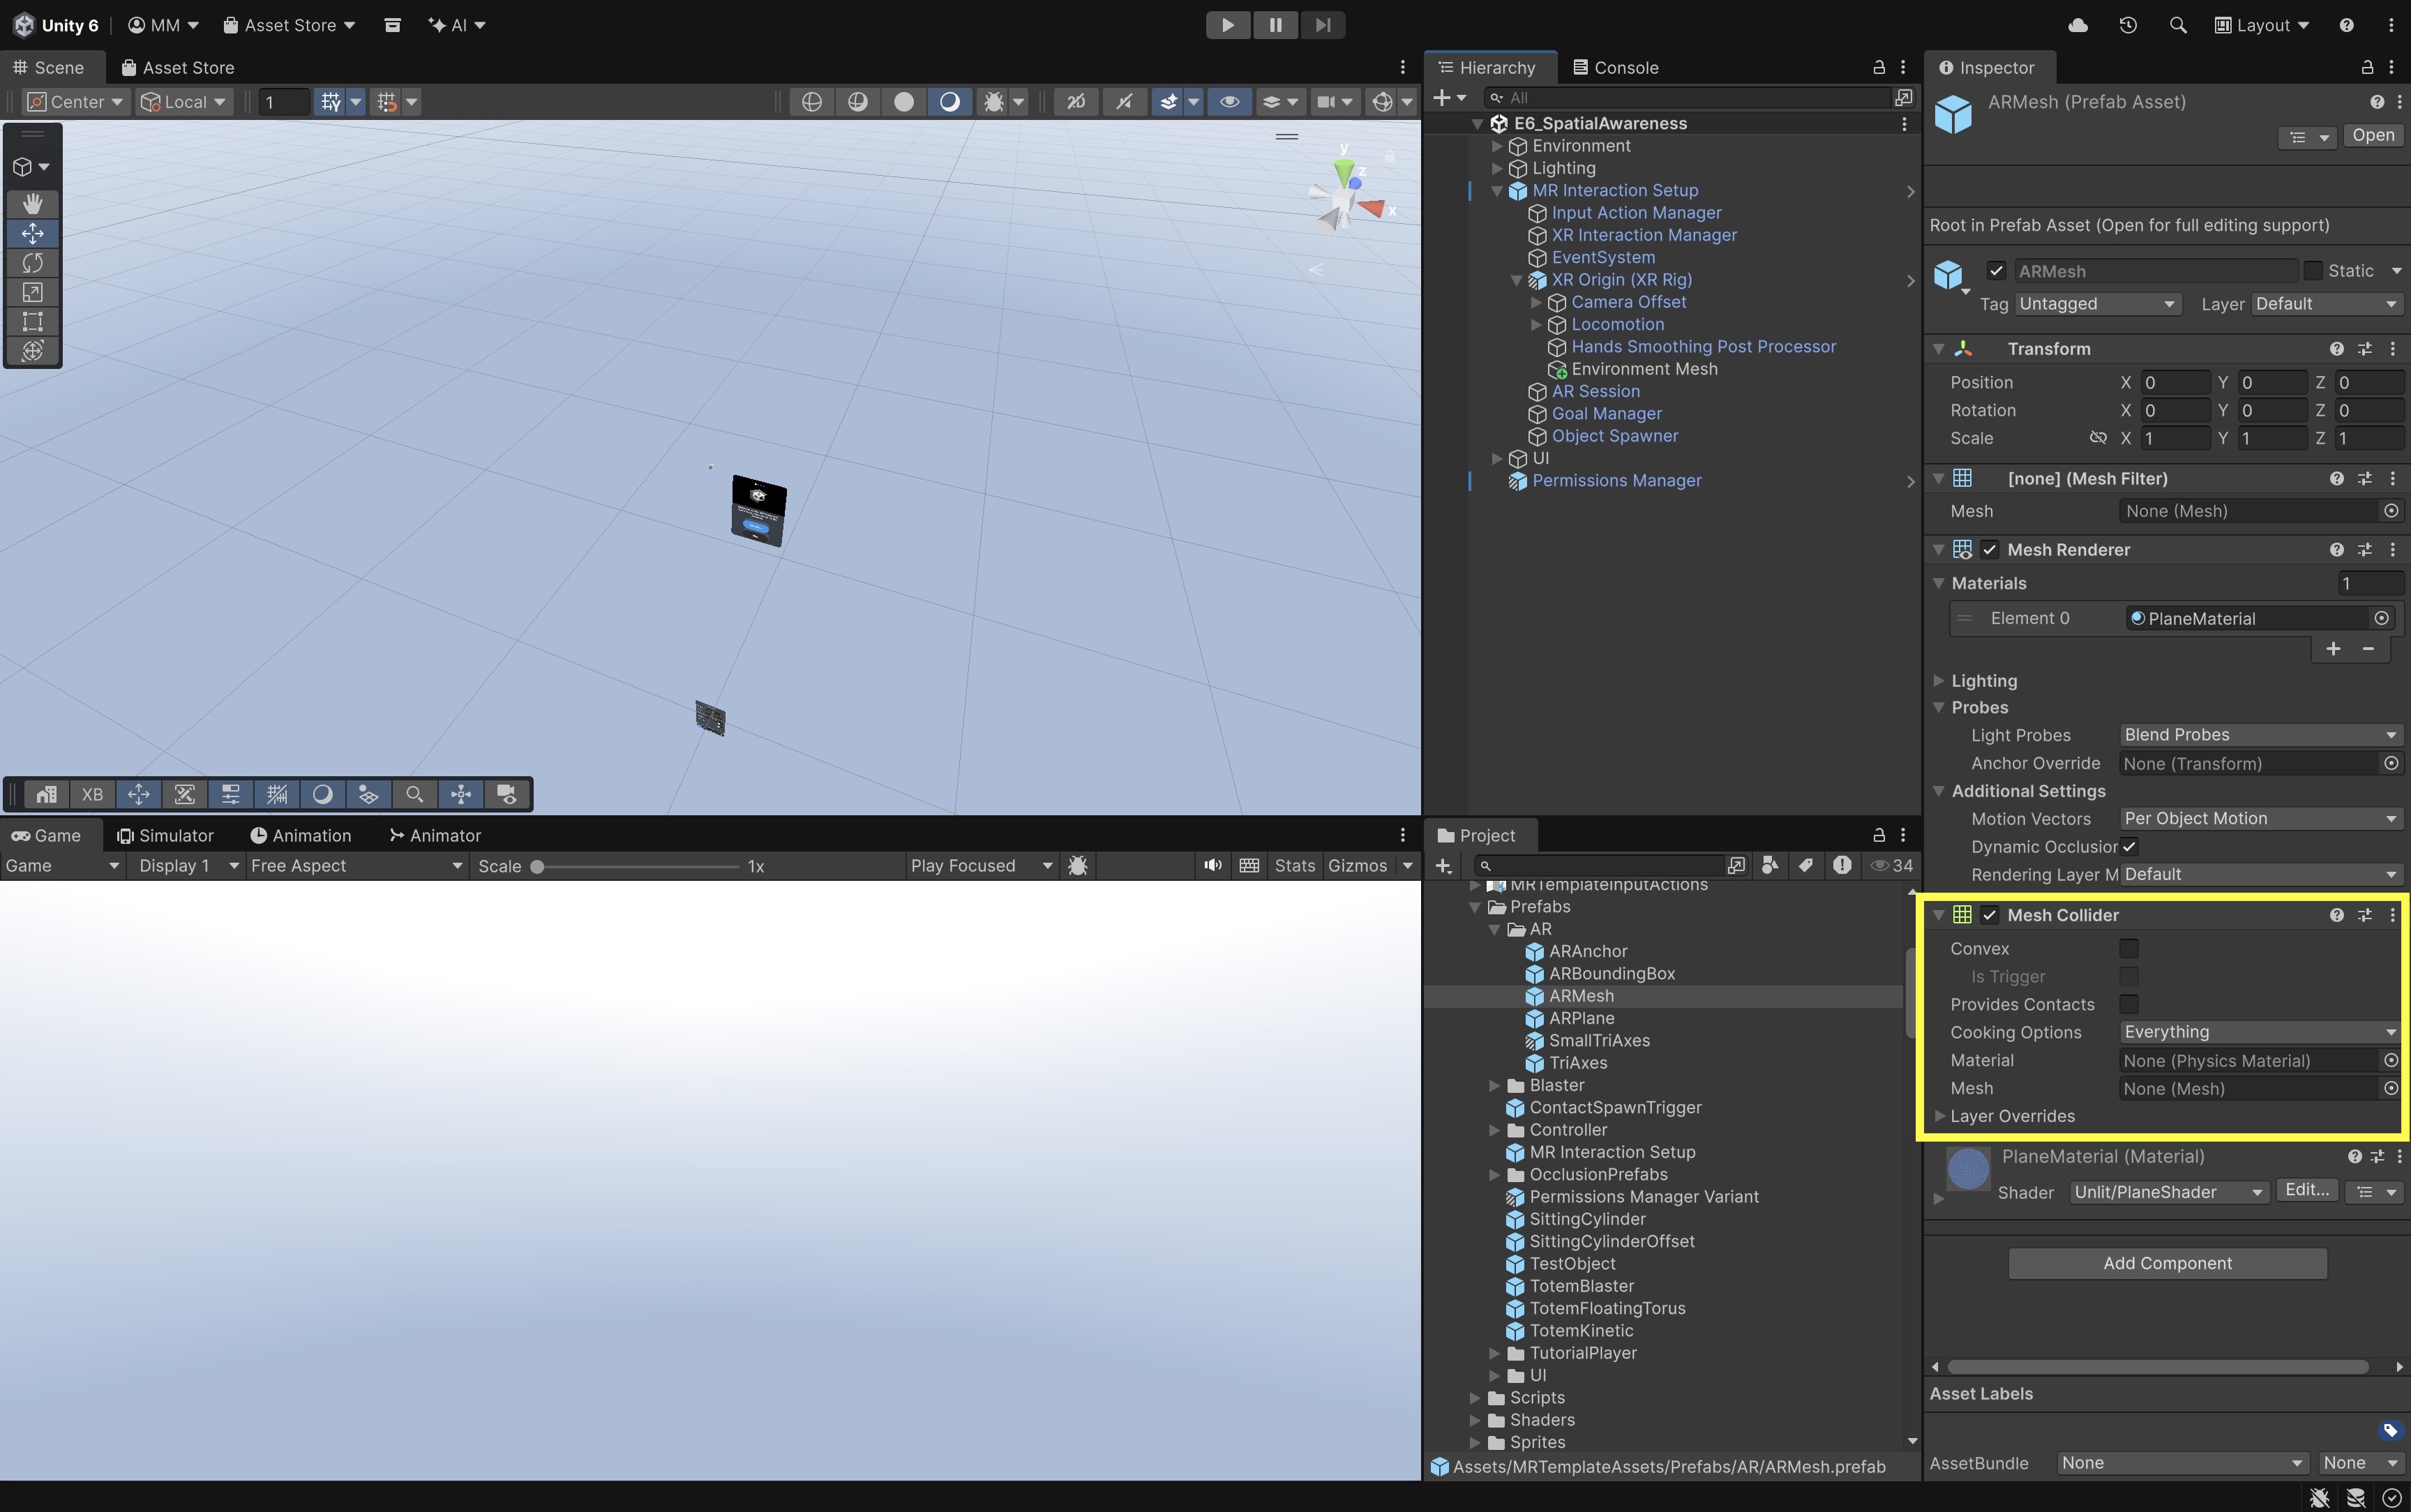This screenshot has height=1512, width=2411.
Task: Open the Cooking Options dropdown
Action: (x=2260, y=1032)
